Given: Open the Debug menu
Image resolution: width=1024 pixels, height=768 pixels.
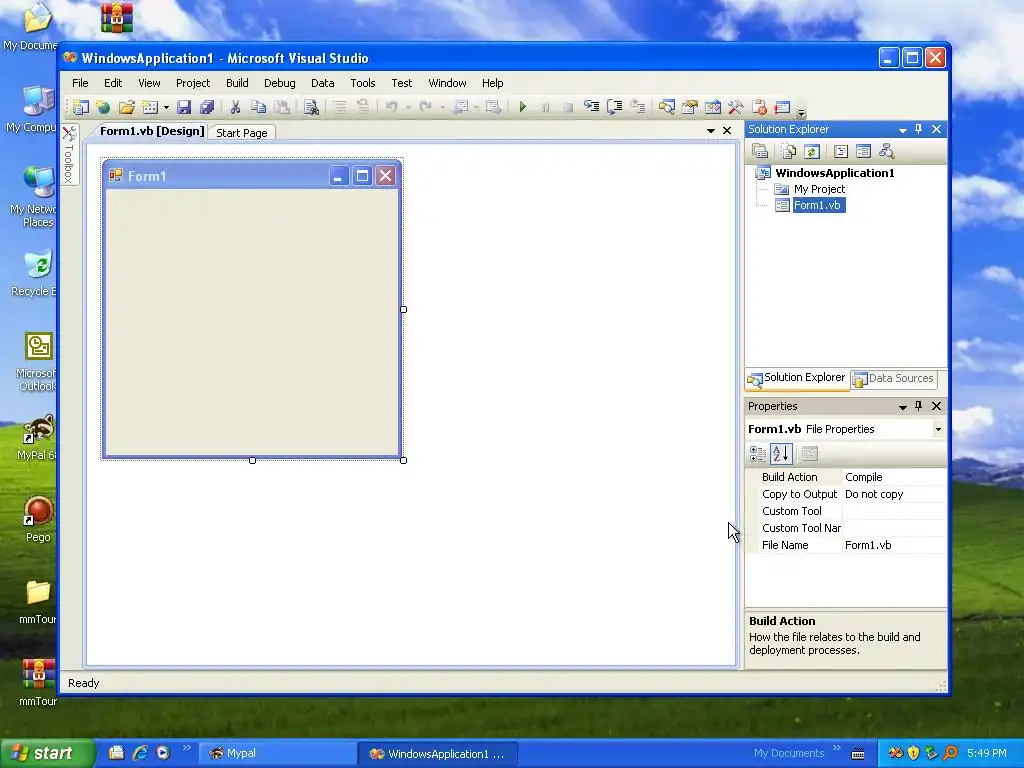Looking at the screenshot, I should 280,83.
